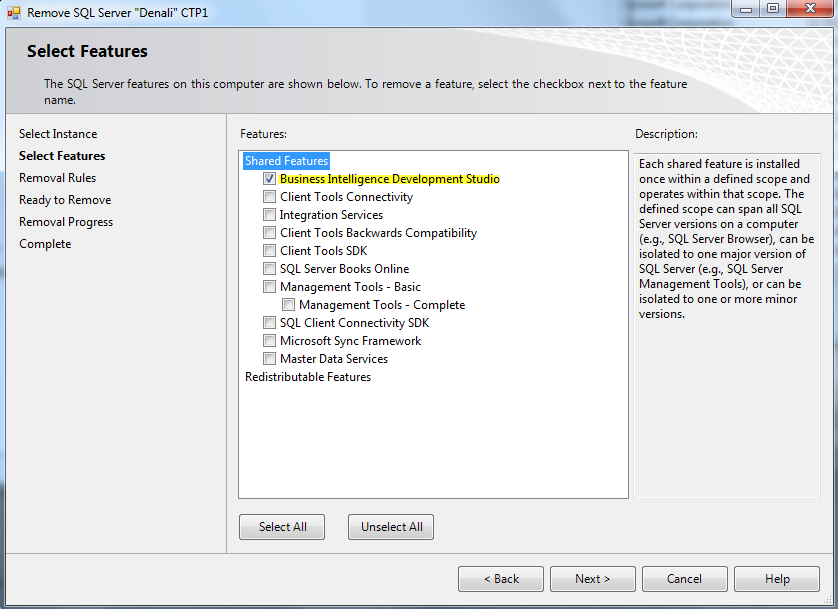Maximize the Remove SQL Server window
The width and height of the screenshot is (838, 609).
773,9
